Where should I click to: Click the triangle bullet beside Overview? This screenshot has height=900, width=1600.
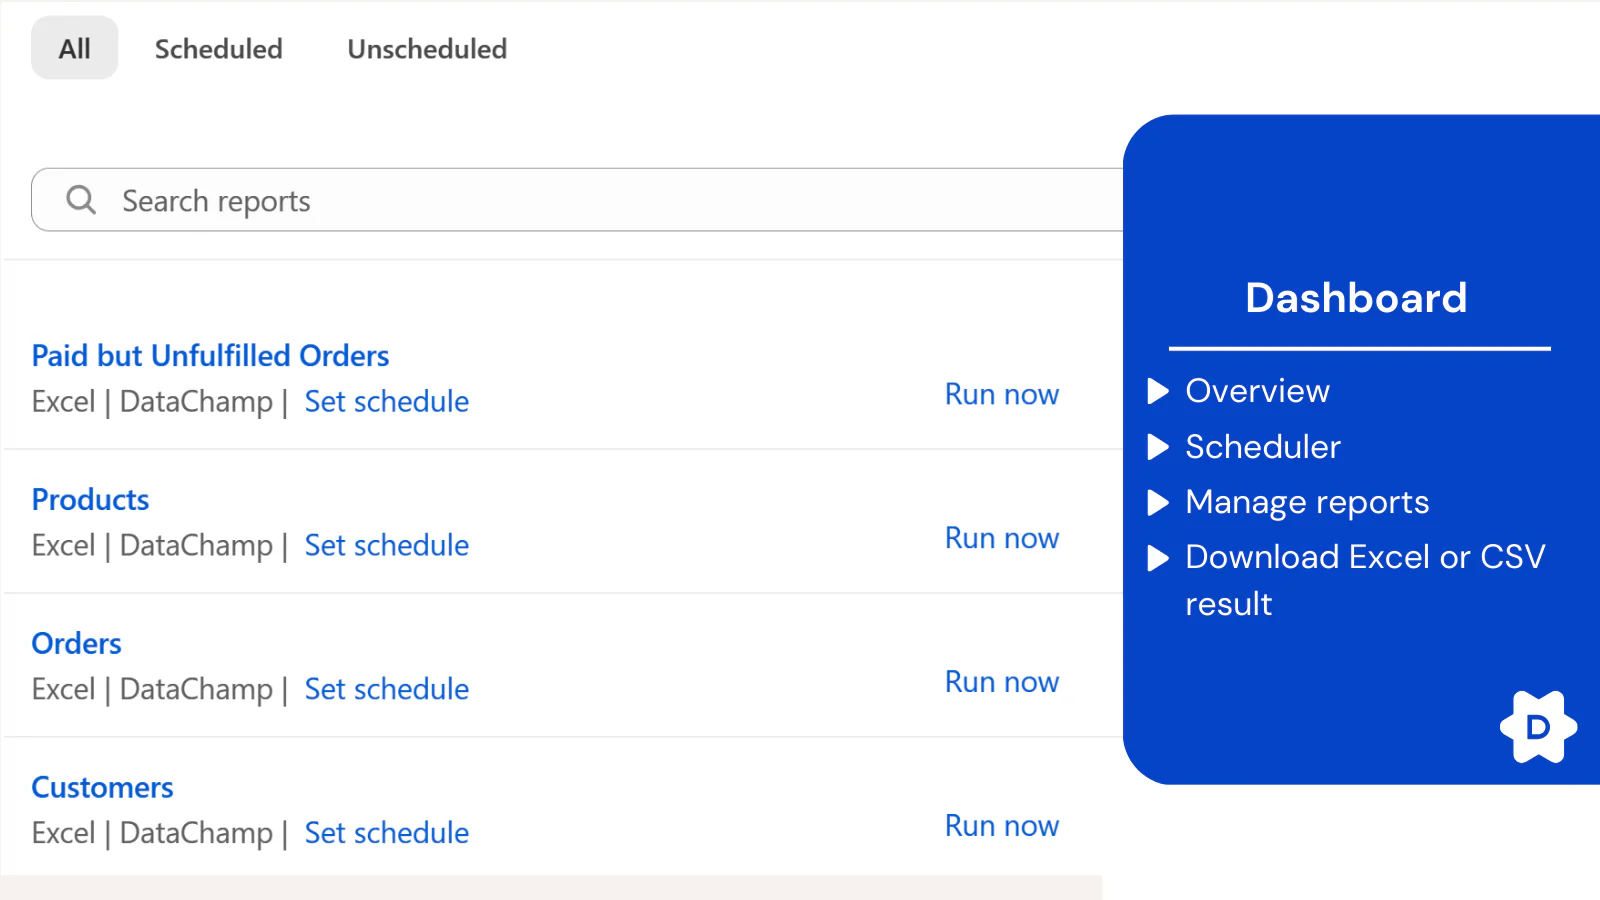[1158, 391]
